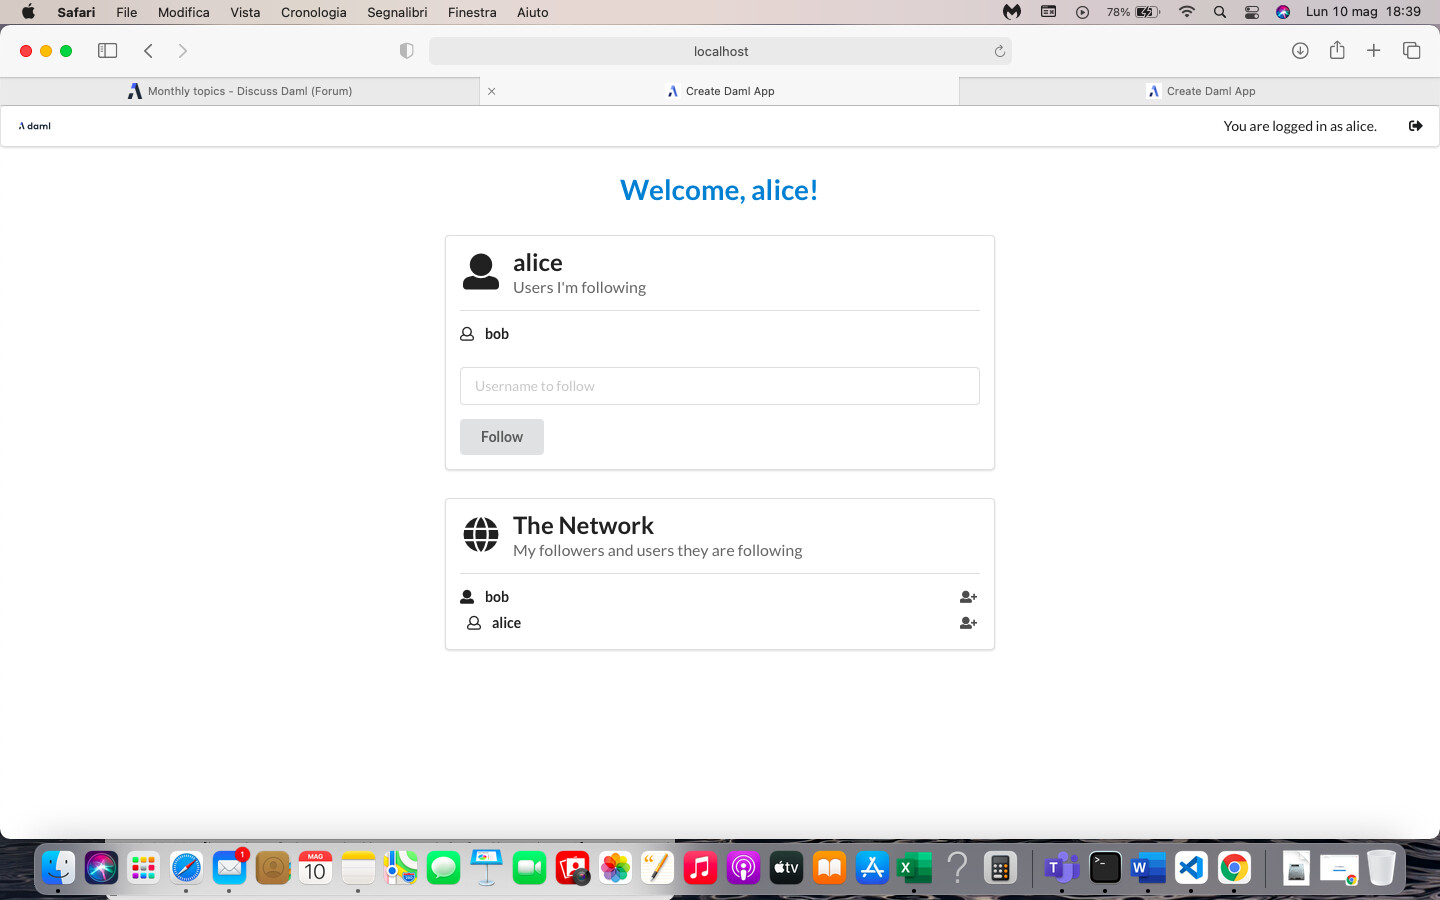Toggle the Safari sidebar

tap(107, 51)
